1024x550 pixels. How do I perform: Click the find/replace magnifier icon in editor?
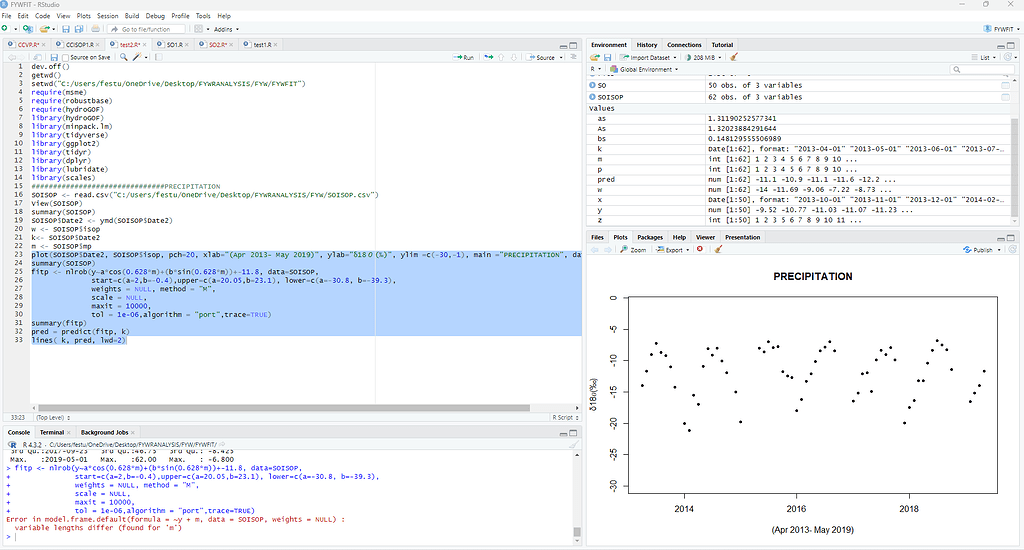pyautogui.click(x=122, y=58)
